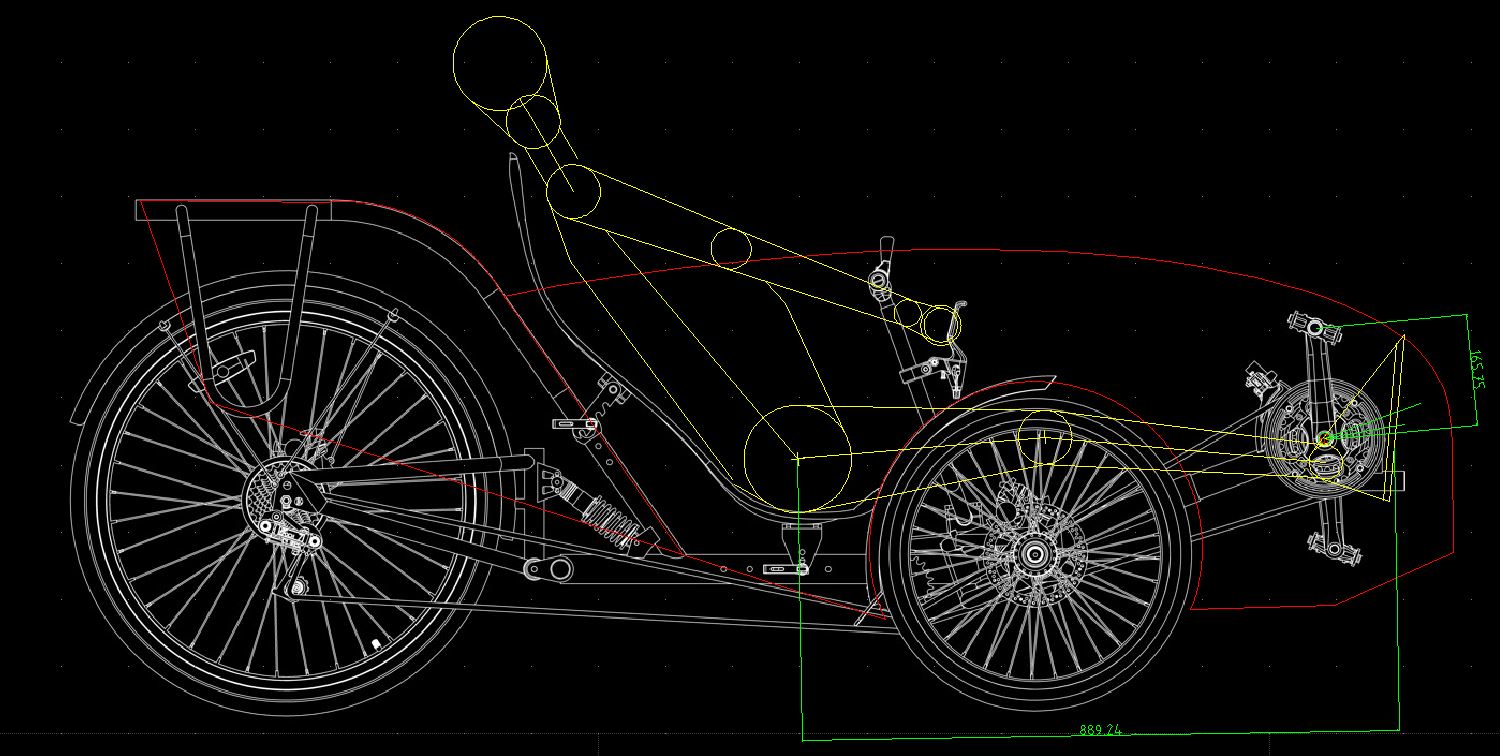Select the large yellow head circle
This screenshot has height=756, width=1500.
coord(500,63)
